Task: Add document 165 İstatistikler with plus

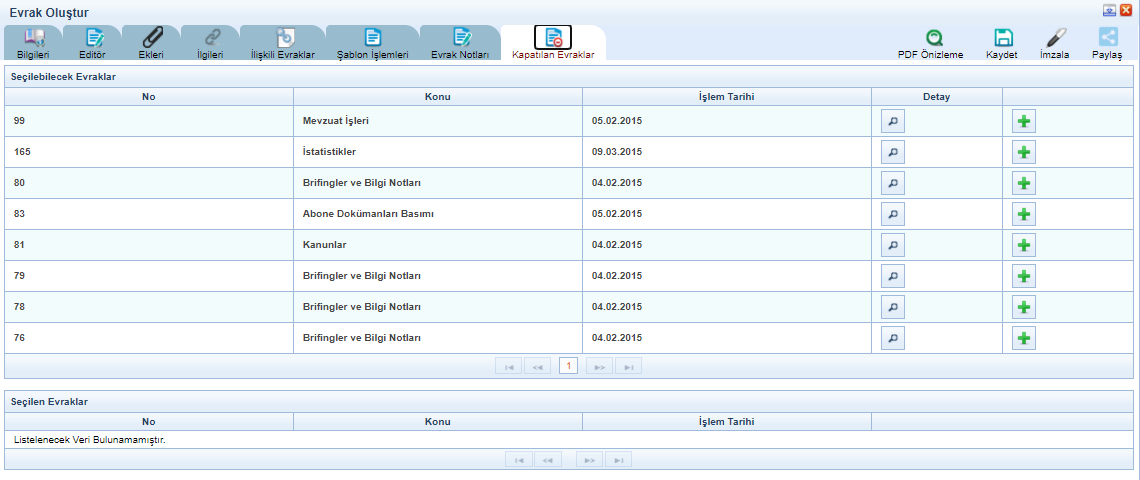Action: click(1023, 152)
